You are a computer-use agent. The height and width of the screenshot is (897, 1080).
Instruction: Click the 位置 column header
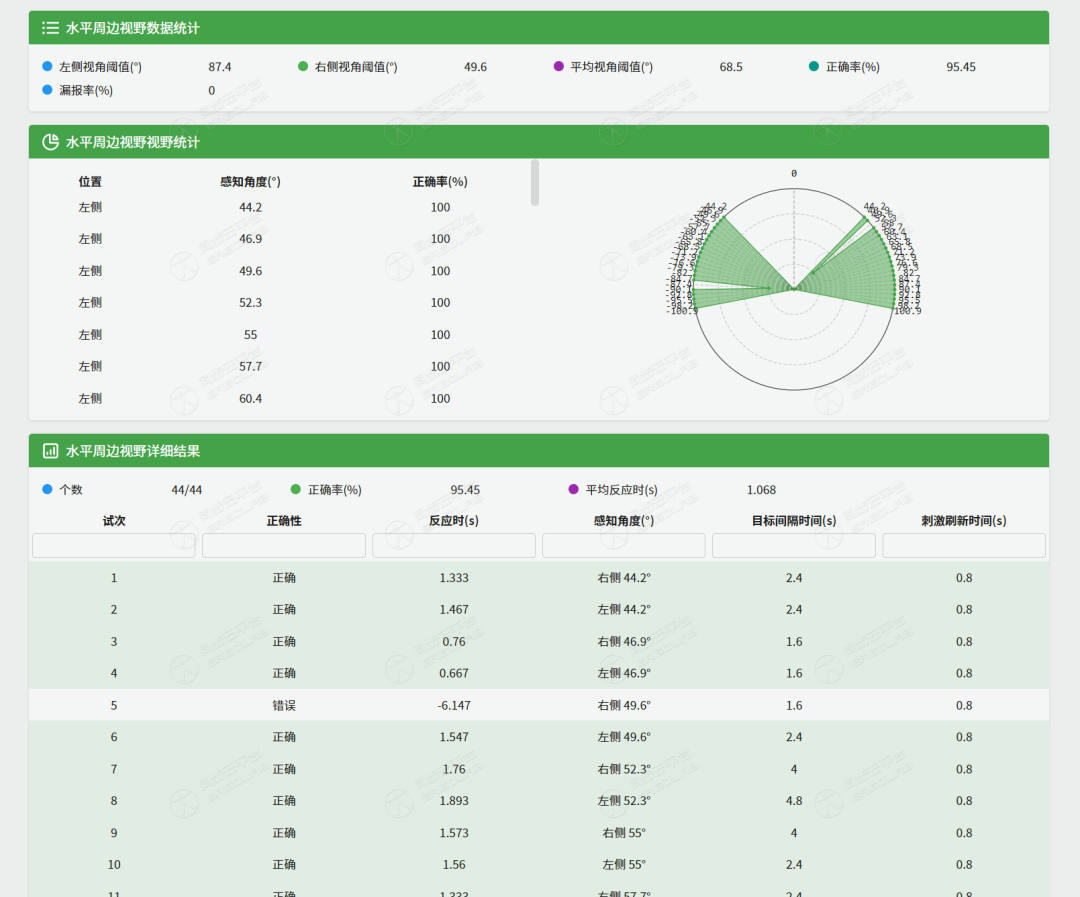(x=90, y=182)
